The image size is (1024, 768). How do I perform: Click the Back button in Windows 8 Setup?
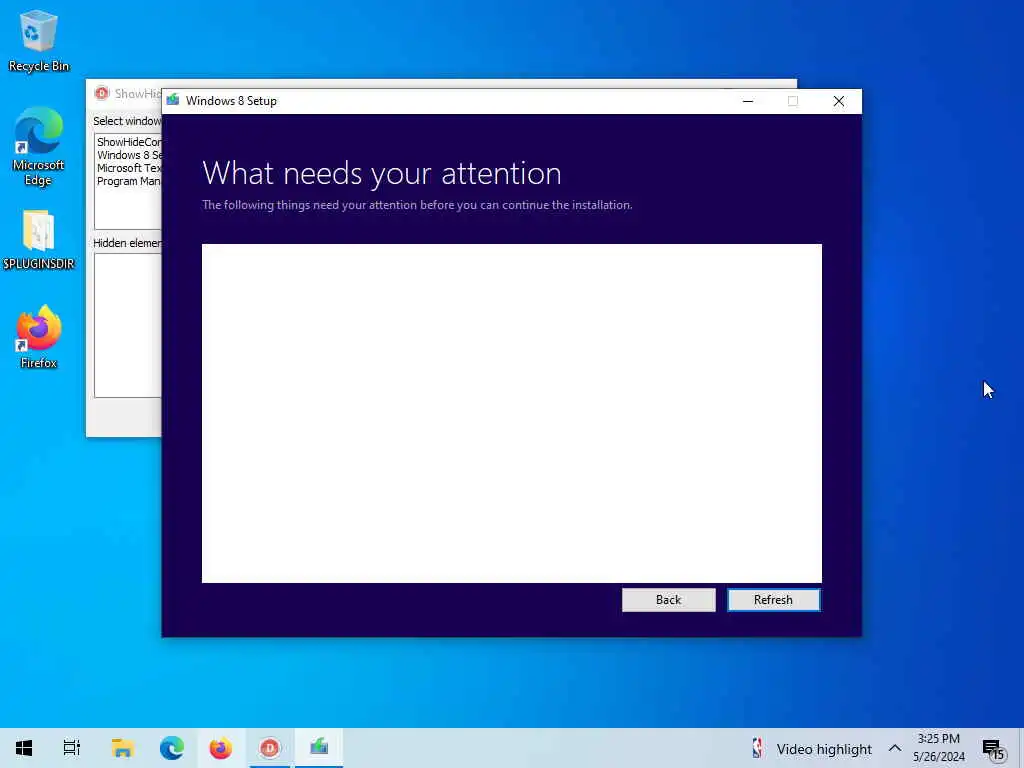tap(668, 600)
